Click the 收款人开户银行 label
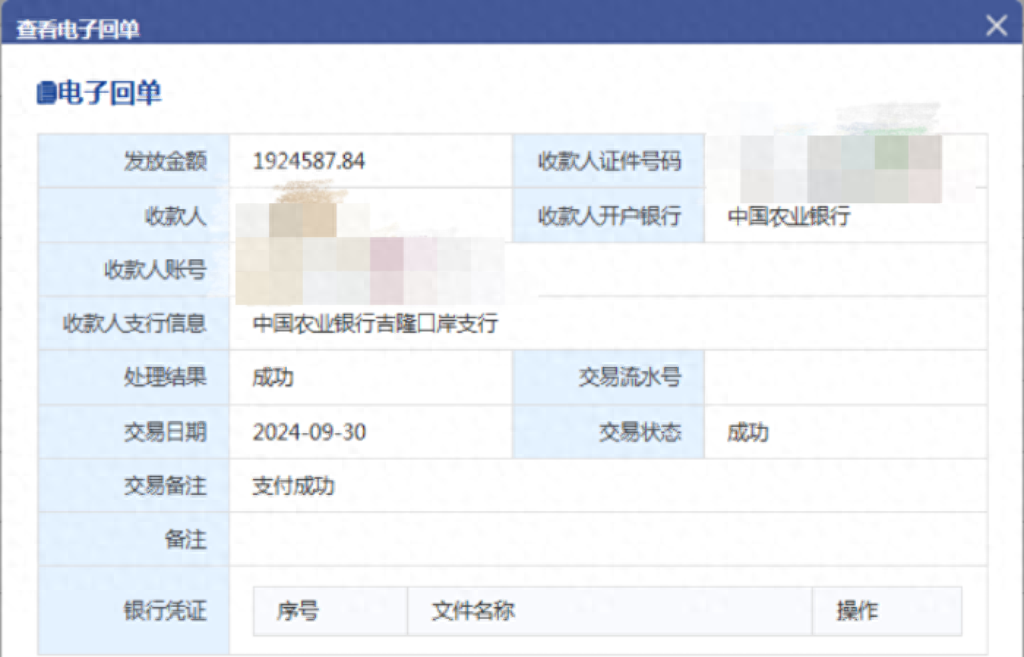 tap(609, 216)
